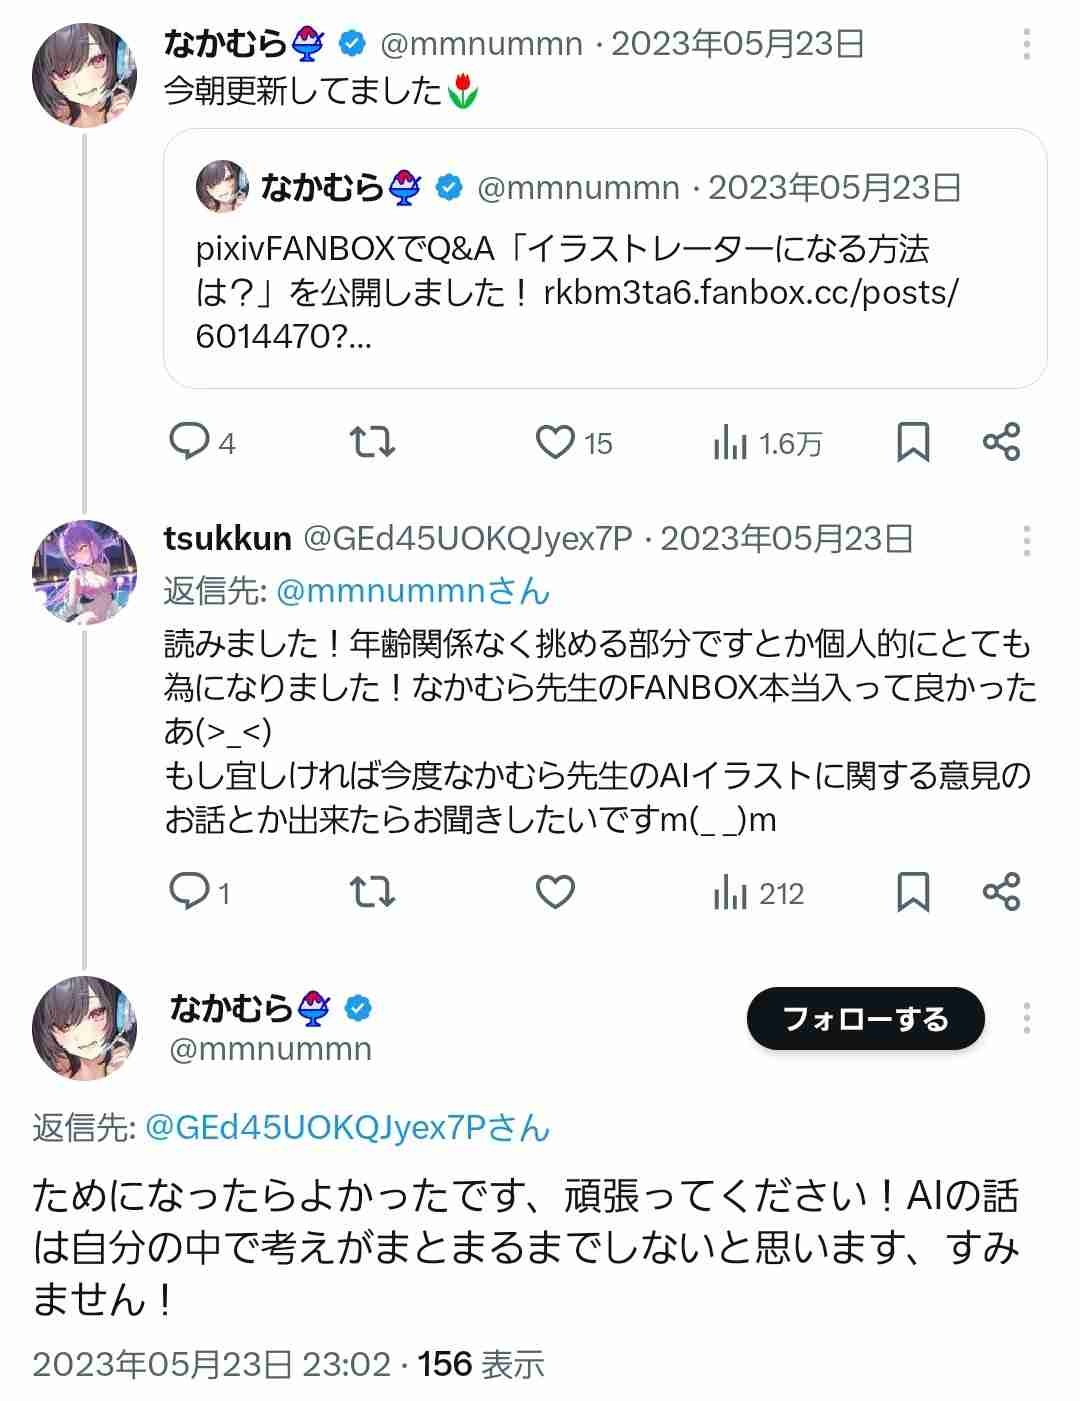Image resolution: width=1080 pixels, height=1401 pixels.
Task: Reply to tsukkun's tweet
Action: (189, 891)
